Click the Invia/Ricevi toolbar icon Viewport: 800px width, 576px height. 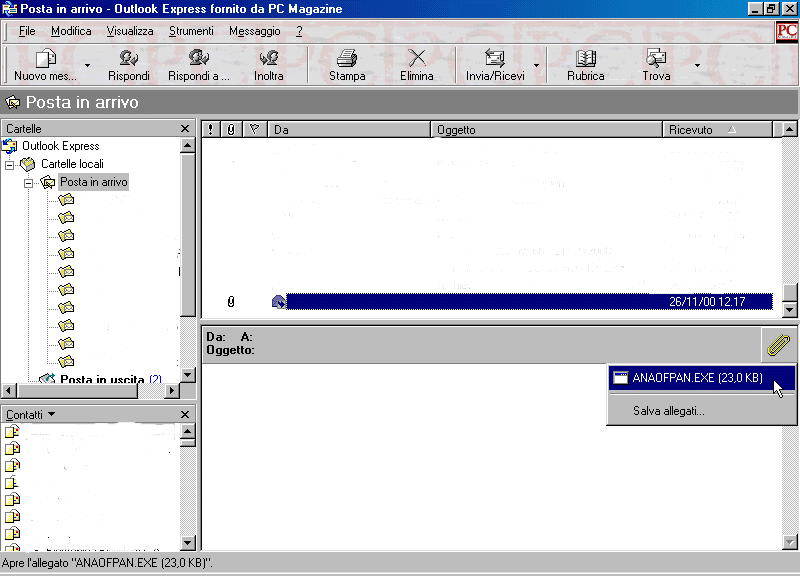[495, 64]
